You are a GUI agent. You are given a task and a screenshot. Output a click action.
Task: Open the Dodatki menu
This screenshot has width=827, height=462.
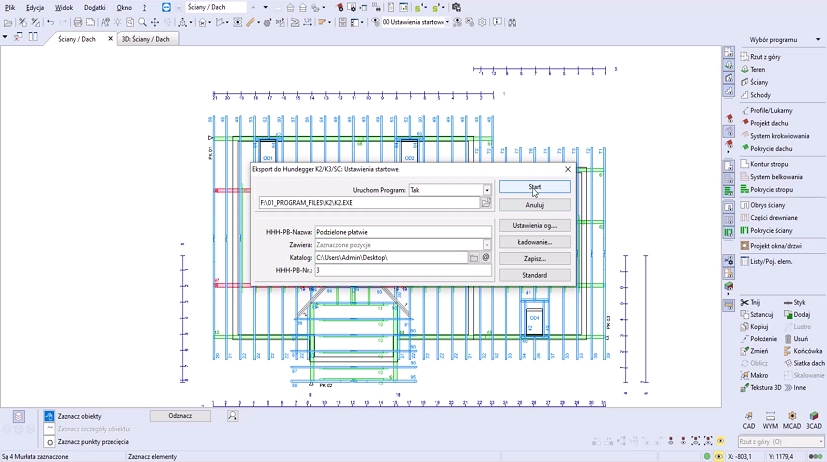pos(94,7)
